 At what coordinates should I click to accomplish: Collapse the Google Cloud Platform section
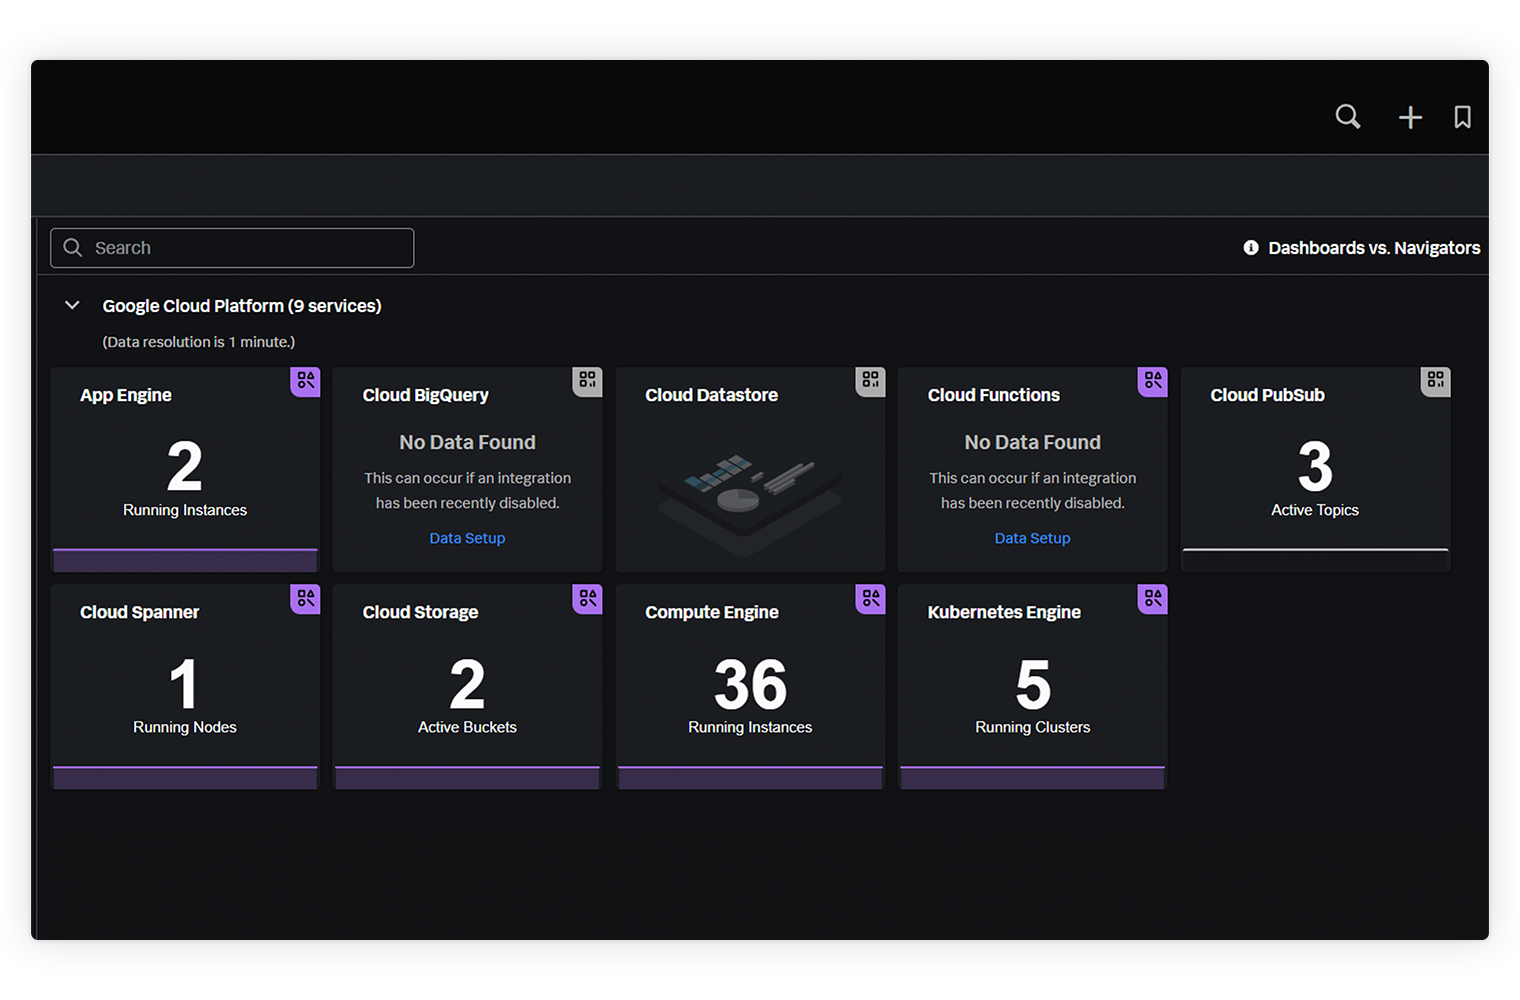click(71, 305)
